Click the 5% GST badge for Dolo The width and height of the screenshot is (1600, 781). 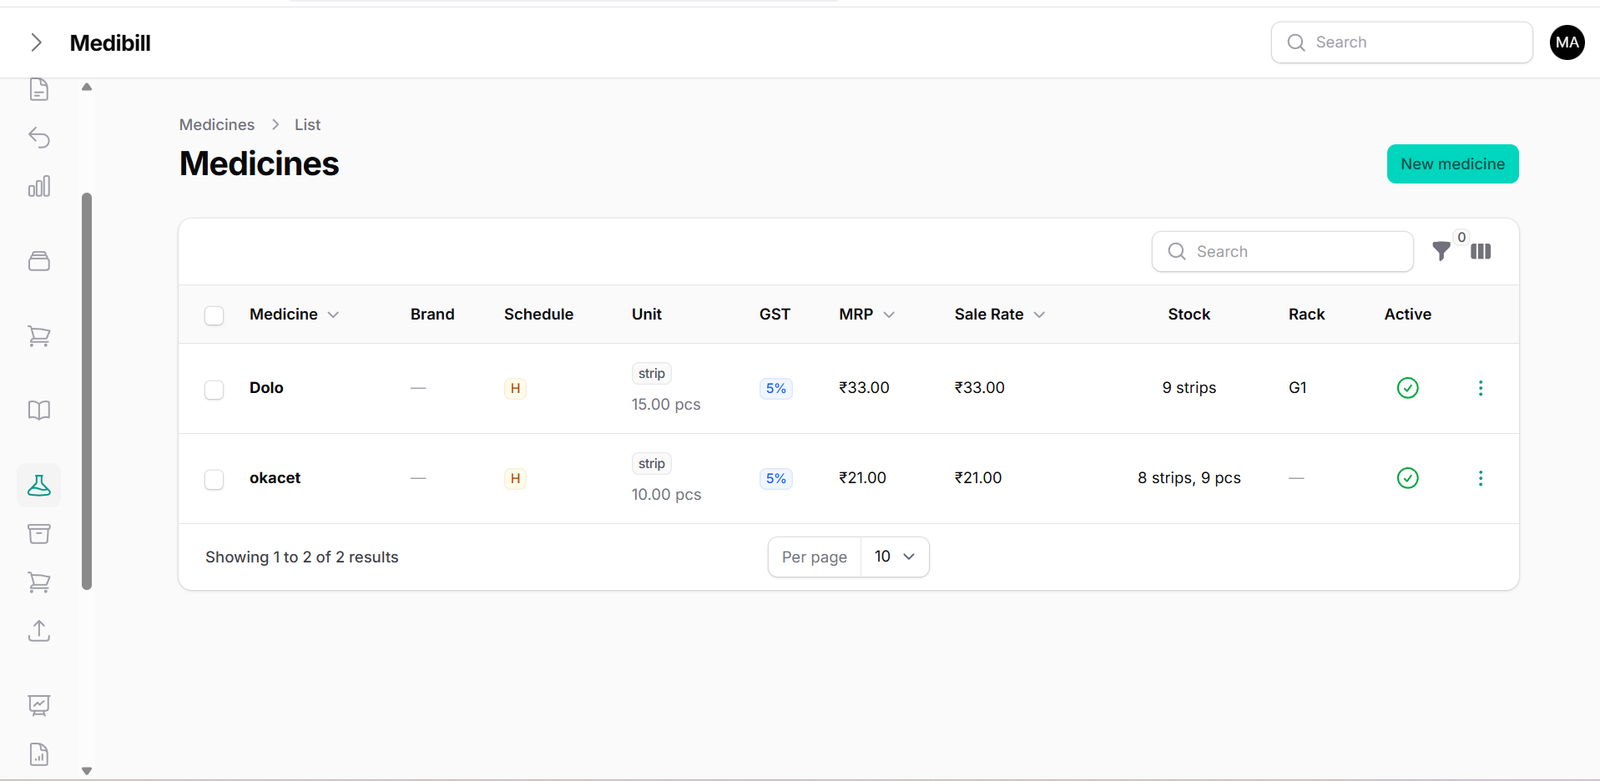click(776, 388)
